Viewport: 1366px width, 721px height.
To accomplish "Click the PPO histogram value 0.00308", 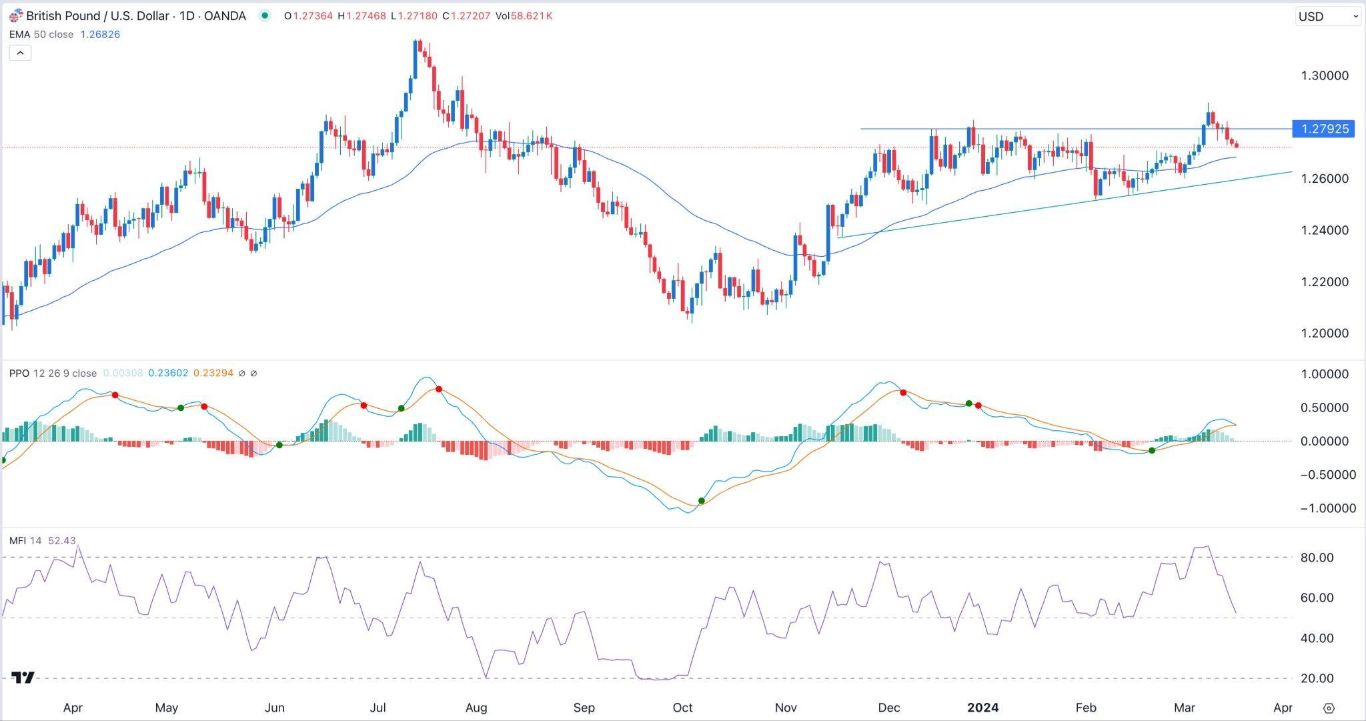I will pyautogui.click(x=122, y=373).
